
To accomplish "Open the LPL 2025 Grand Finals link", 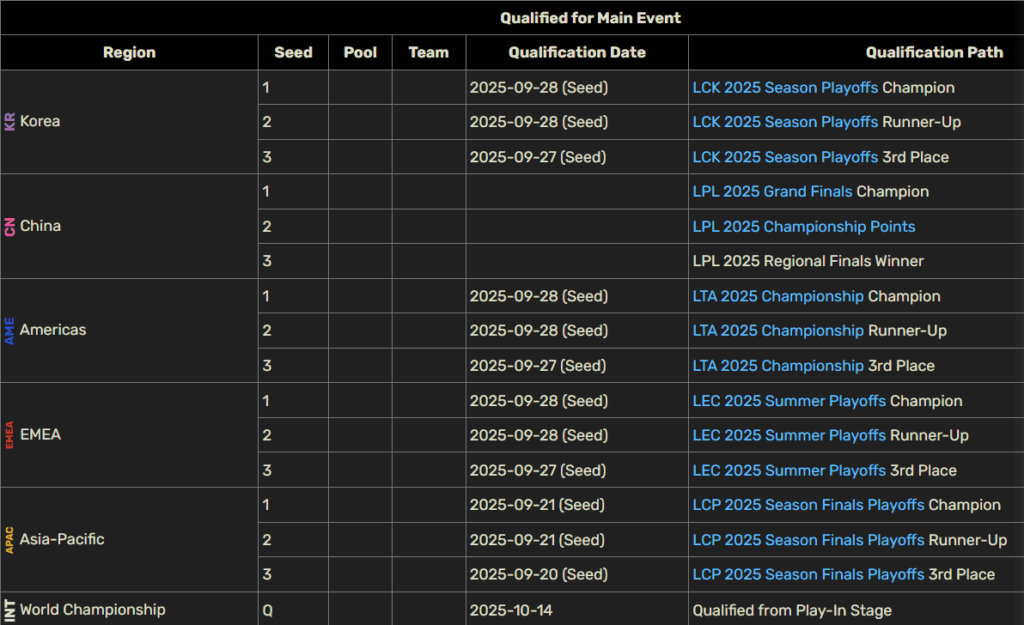I will point(773,191).
